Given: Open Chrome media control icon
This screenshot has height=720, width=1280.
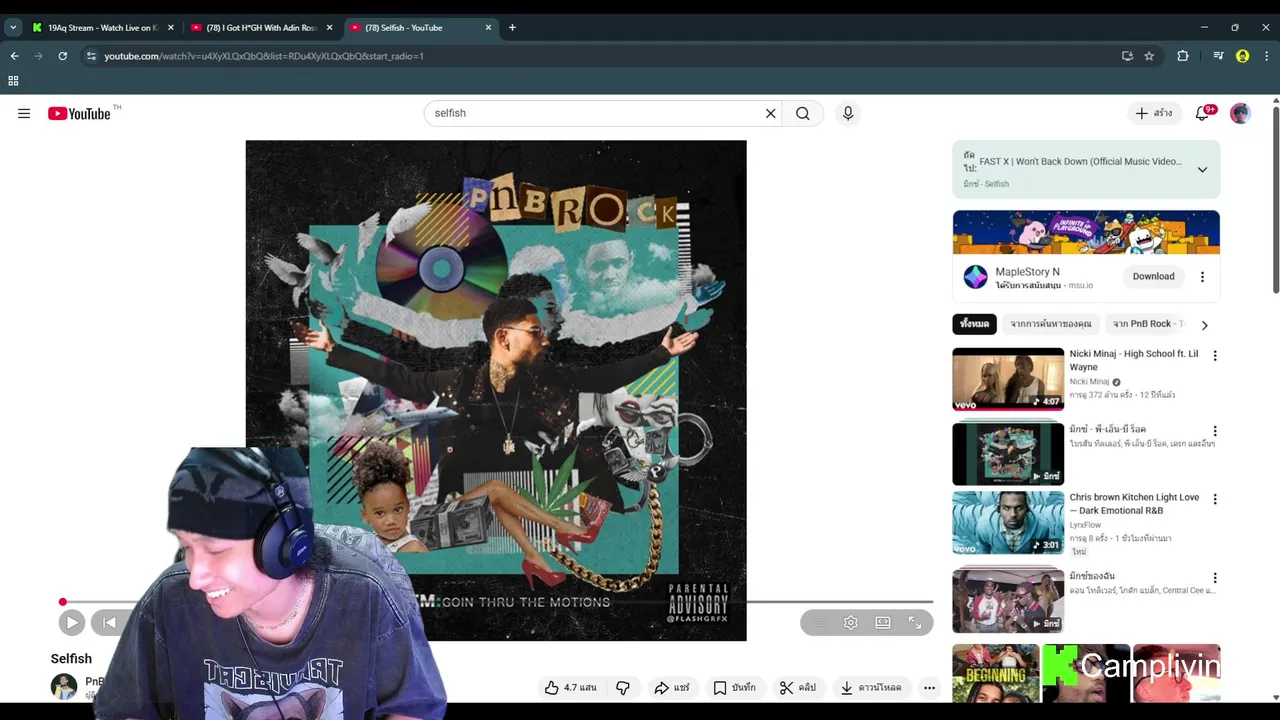Looking at the screenshot, I should 1217,56.
